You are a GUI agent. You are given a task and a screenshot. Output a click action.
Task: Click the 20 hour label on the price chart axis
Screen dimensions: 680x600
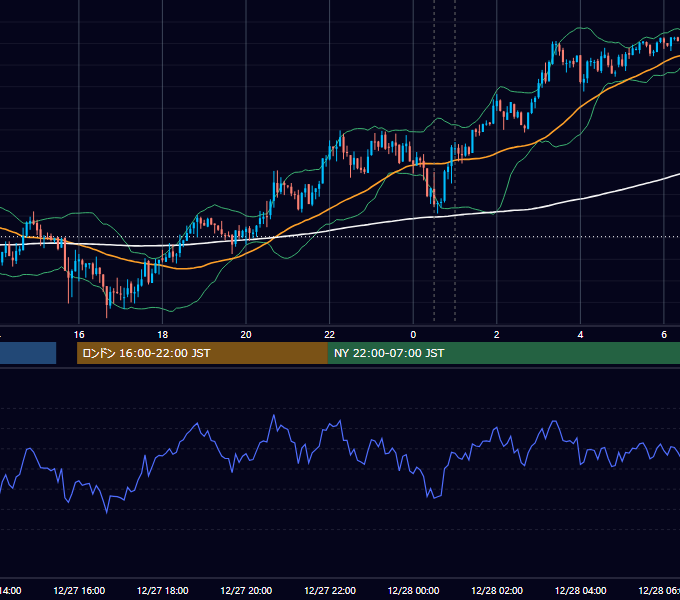pyautogui.click(x=246, y=335)
